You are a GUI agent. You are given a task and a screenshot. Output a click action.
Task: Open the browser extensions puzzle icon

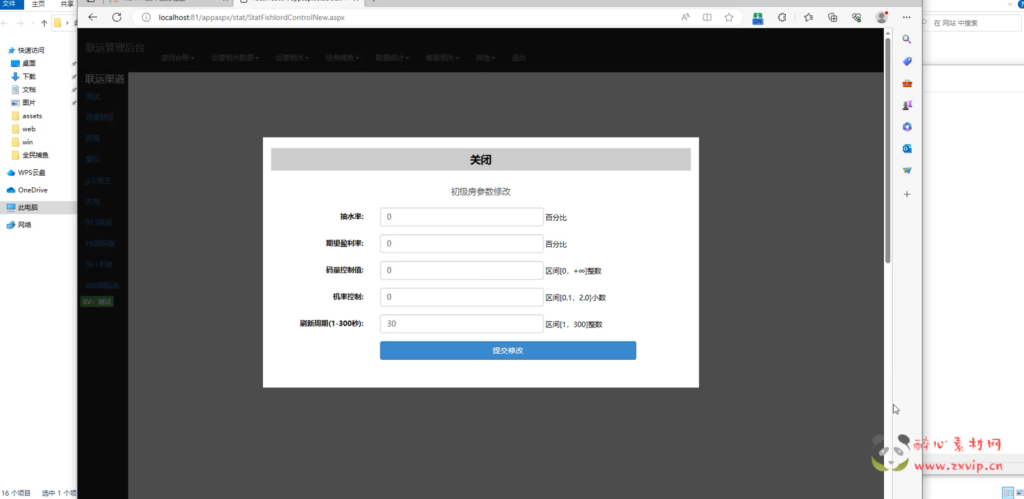coord(782,17)
